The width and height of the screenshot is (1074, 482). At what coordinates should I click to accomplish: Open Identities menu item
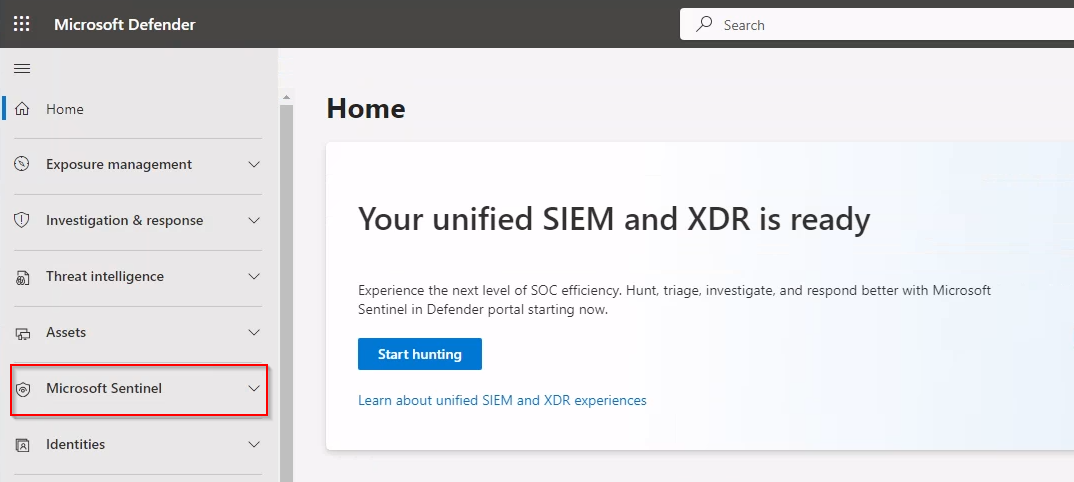click(x=138, y=444)
